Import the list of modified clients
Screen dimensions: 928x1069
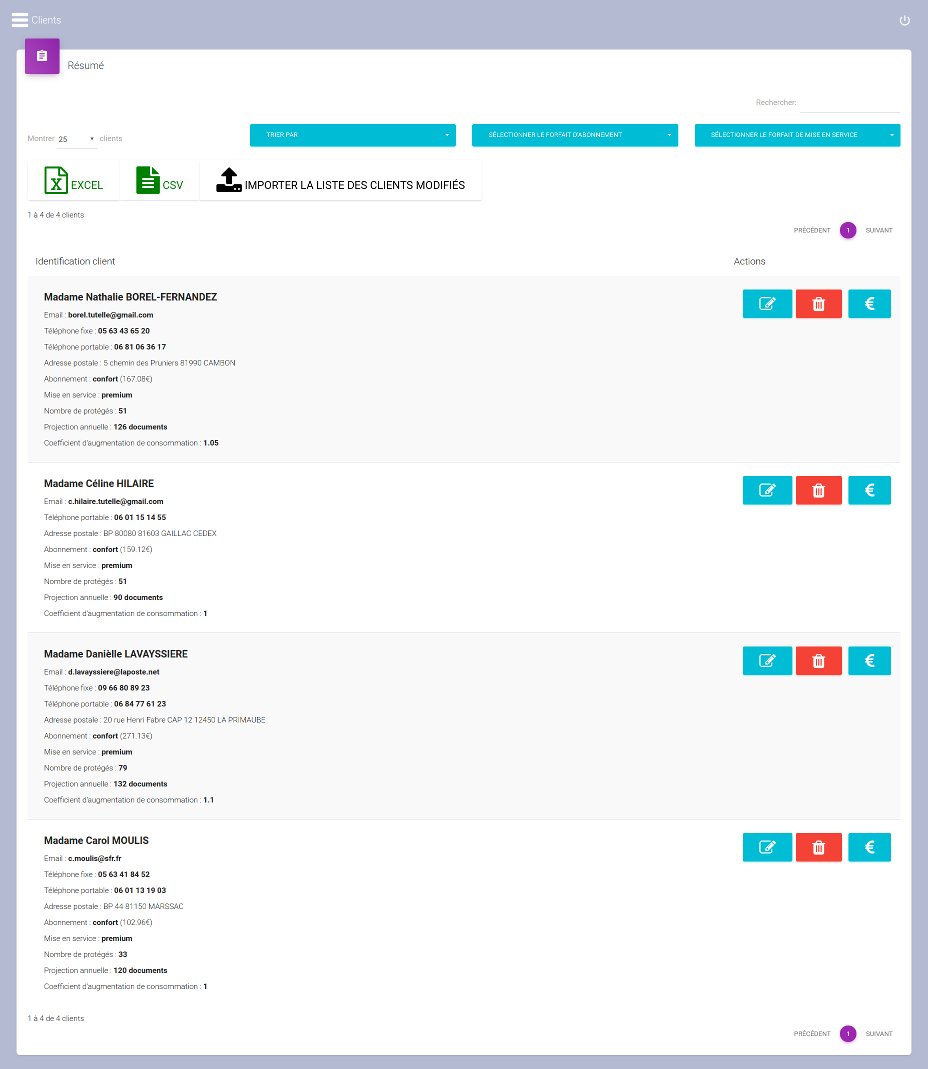pyautogui.click(x=341, y=181)
